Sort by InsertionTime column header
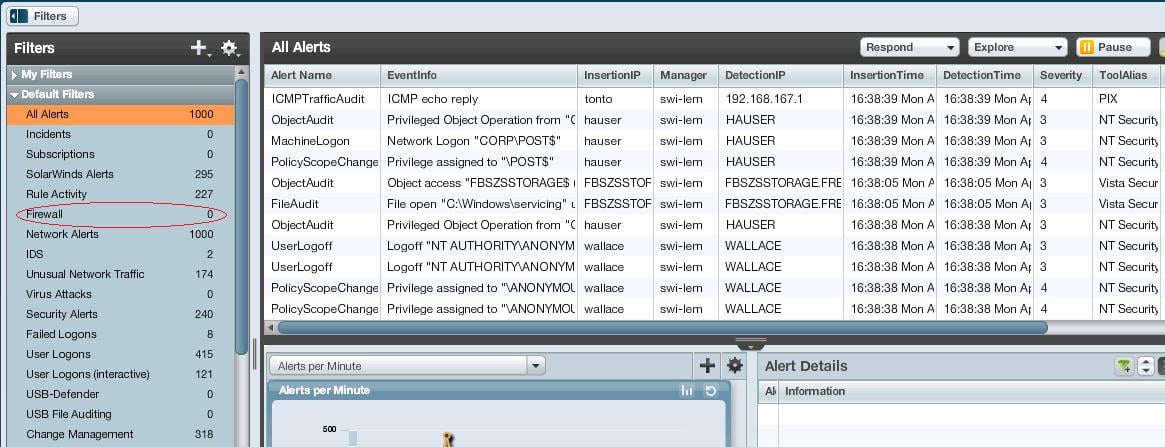Viewport: 1165px width, 447px height. (889, 76)
